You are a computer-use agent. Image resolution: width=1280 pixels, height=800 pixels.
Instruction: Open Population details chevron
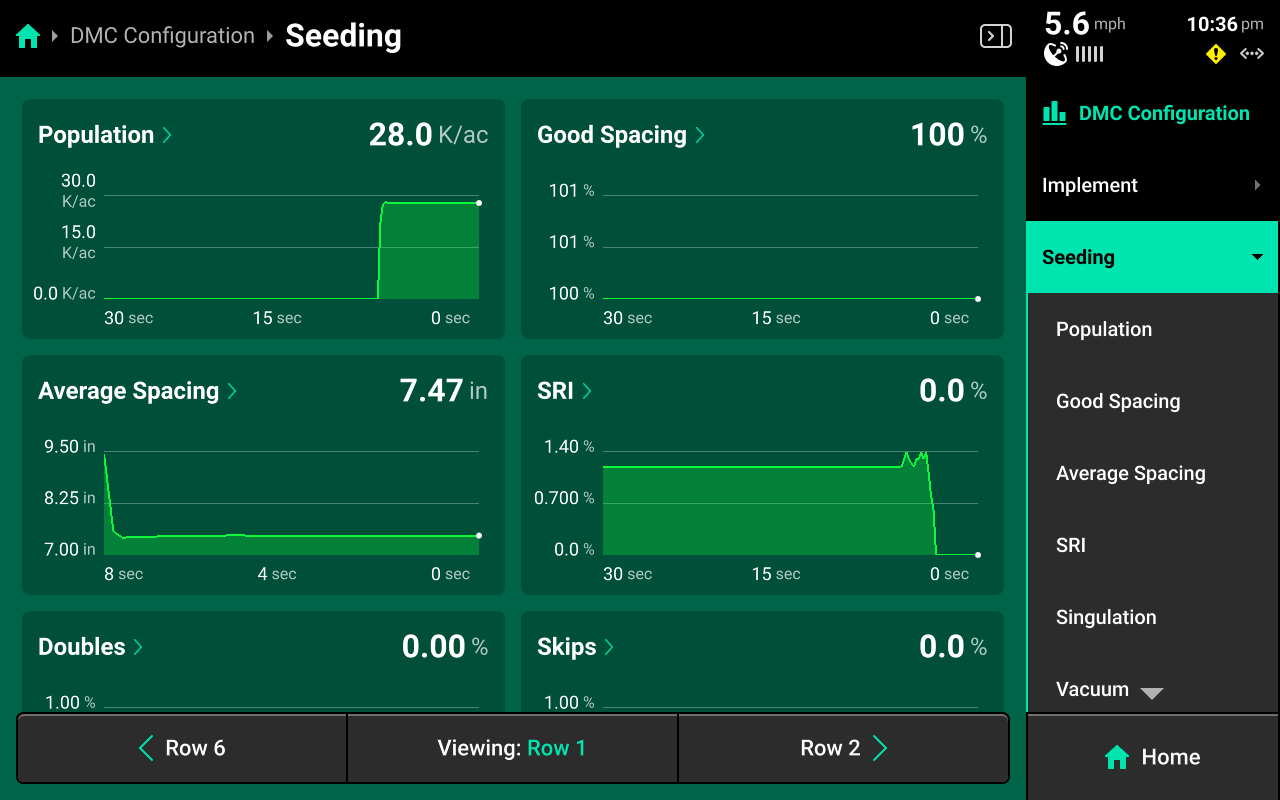tap(167, 135)
